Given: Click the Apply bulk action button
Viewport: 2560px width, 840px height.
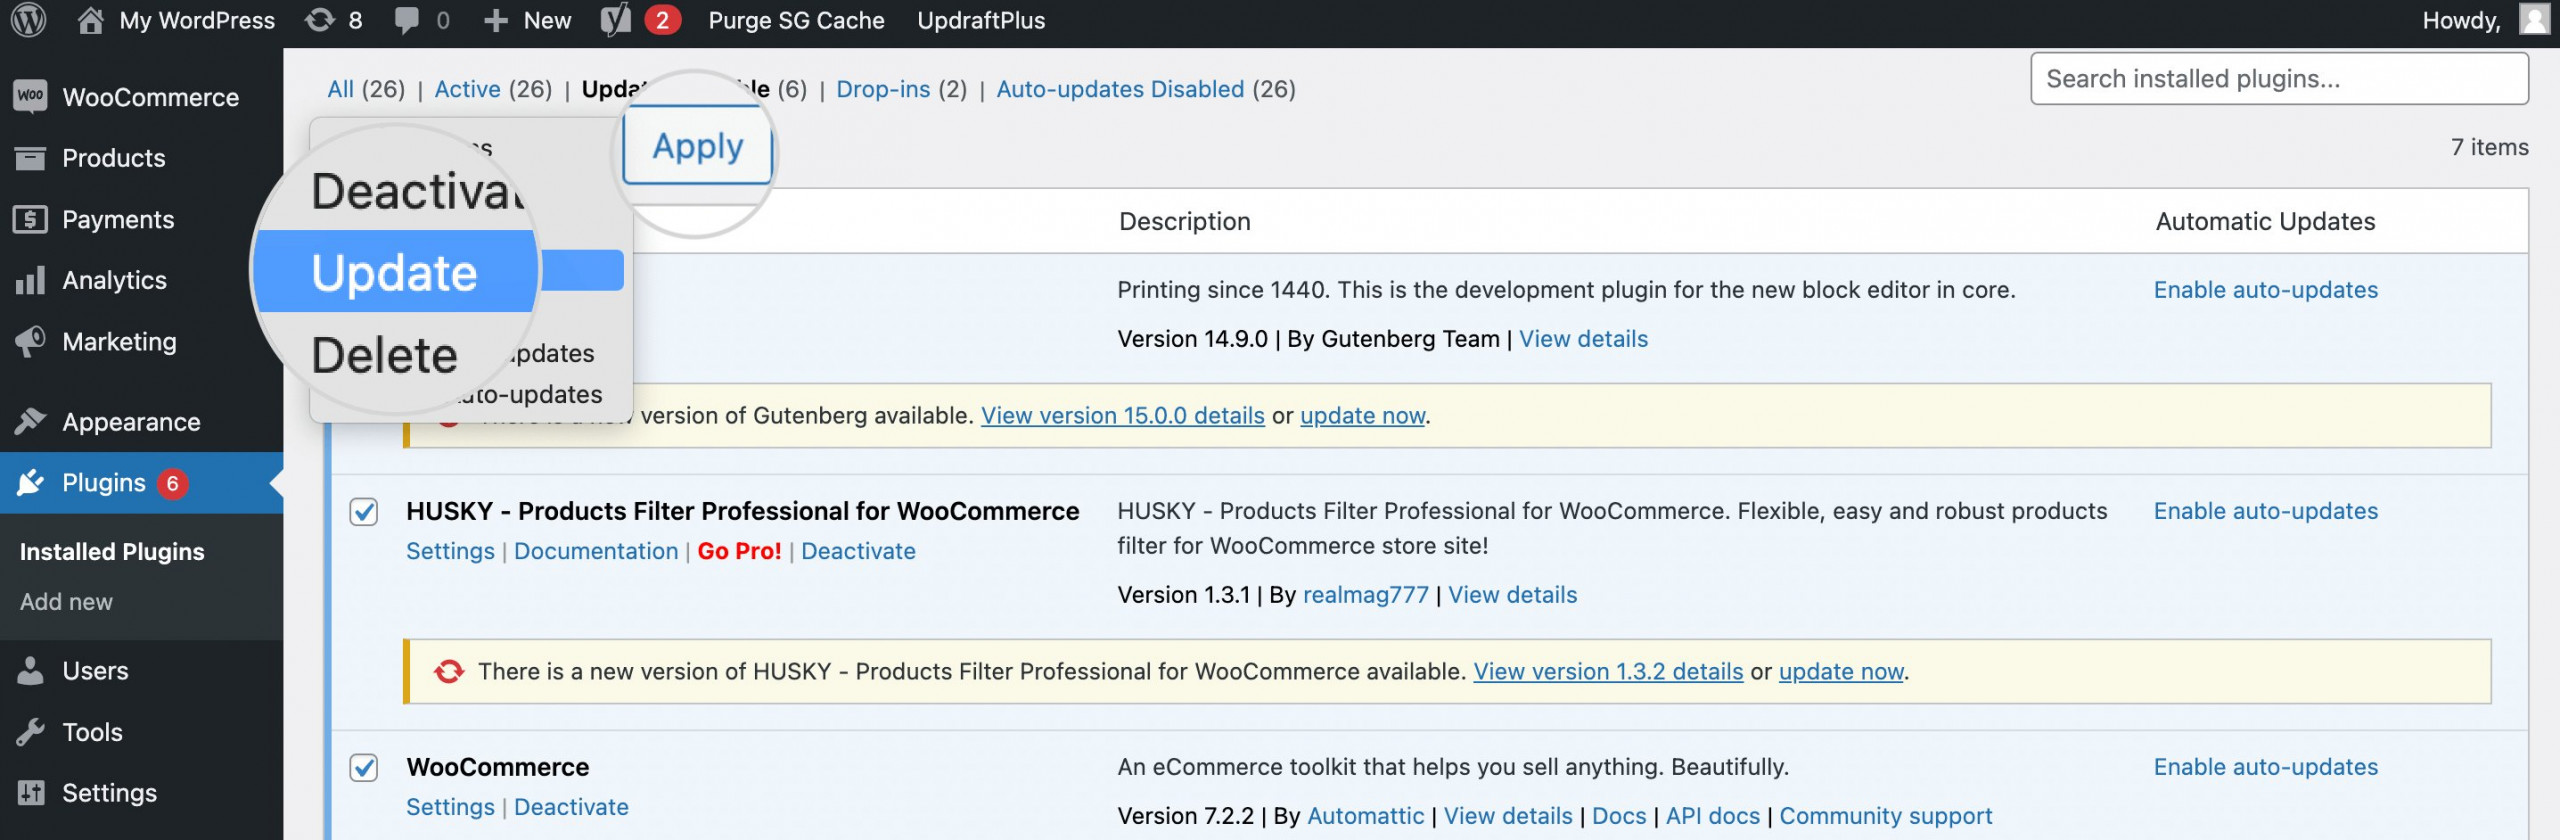Looking at the screenshot, I should click(x=698, y=146).
